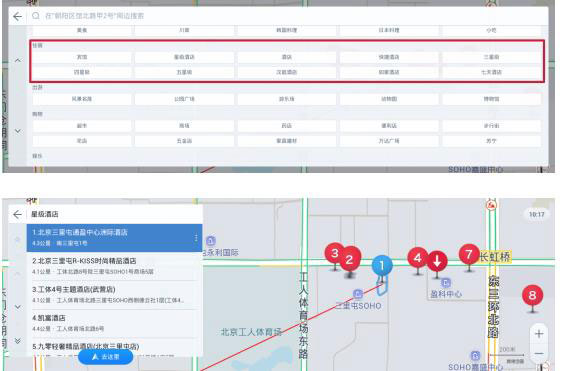The image size is (562, 371).
Task: Choose 超市 under 购物
Action: tap(82, 126)
